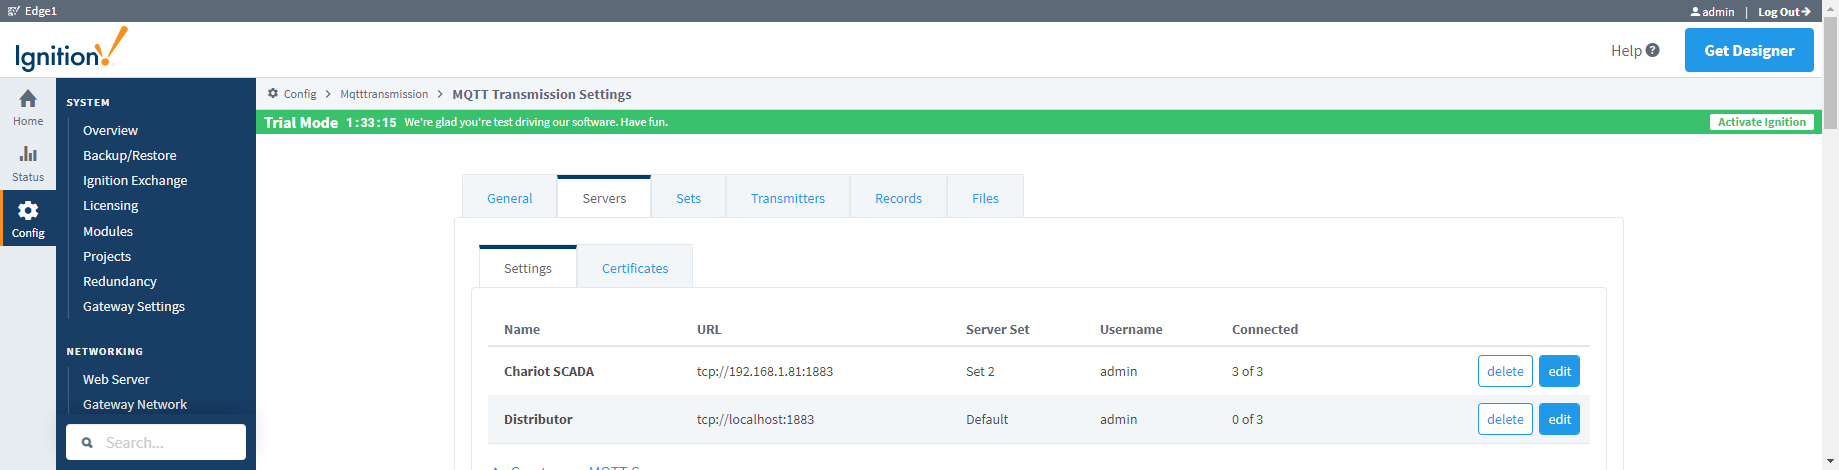Click the Set 2 server set value
The width and height of the screenshot is (1839, 470).
980,371
